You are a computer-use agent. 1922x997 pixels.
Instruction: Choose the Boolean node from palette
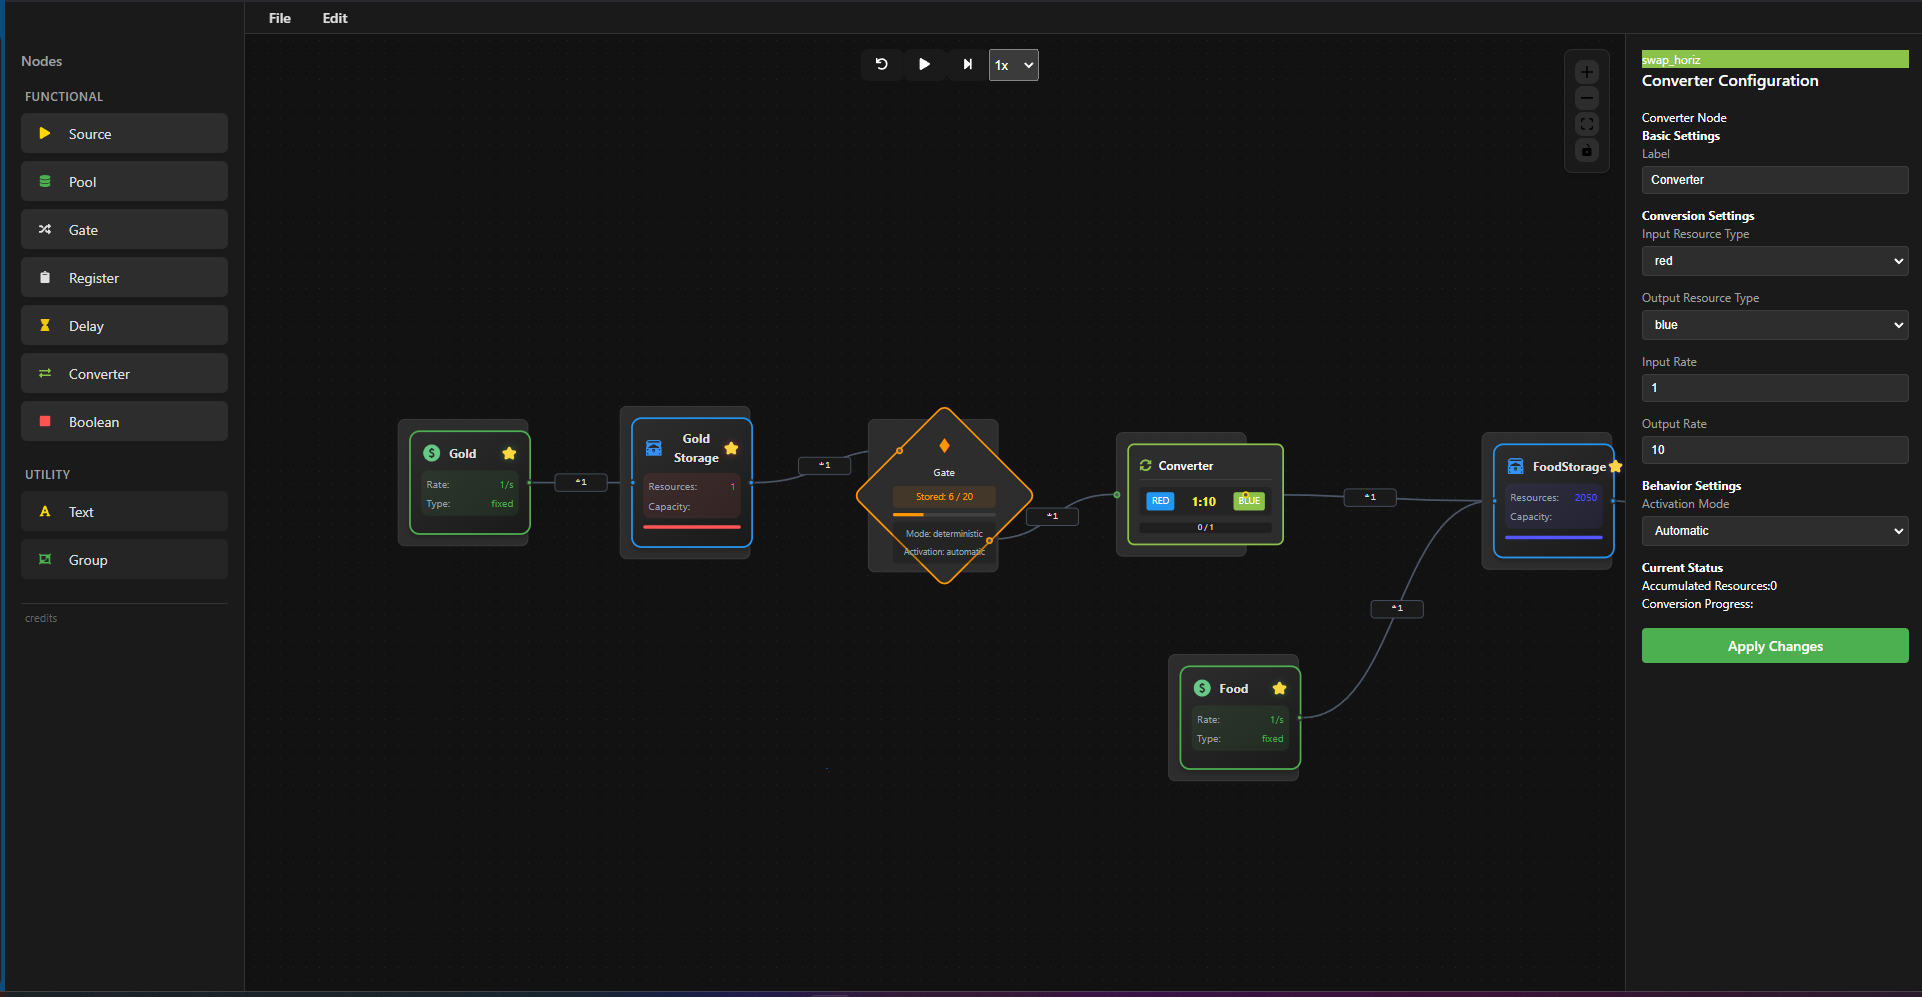click(x=124, y=422)
